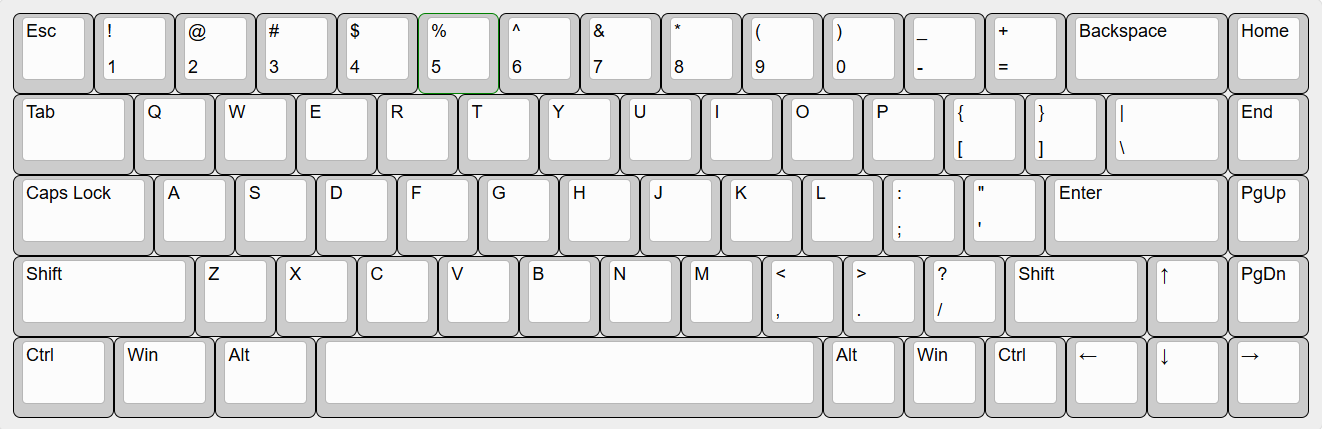Click the backslash pipe key

coord(1167,134)
